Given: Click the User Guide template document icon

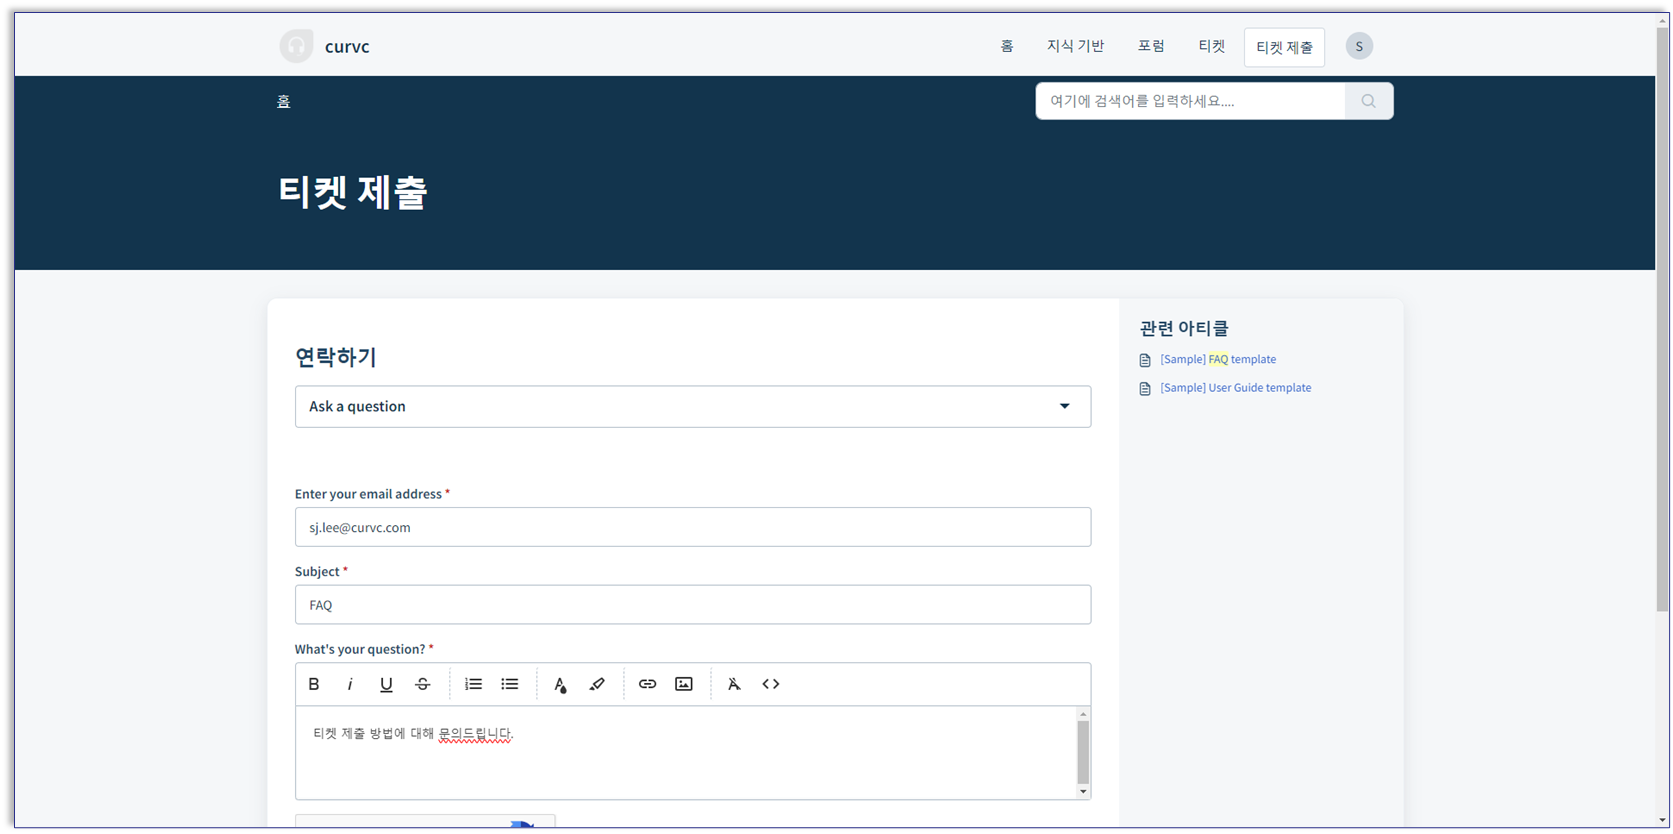Looking at the screenshot, I should point(1145,388).
